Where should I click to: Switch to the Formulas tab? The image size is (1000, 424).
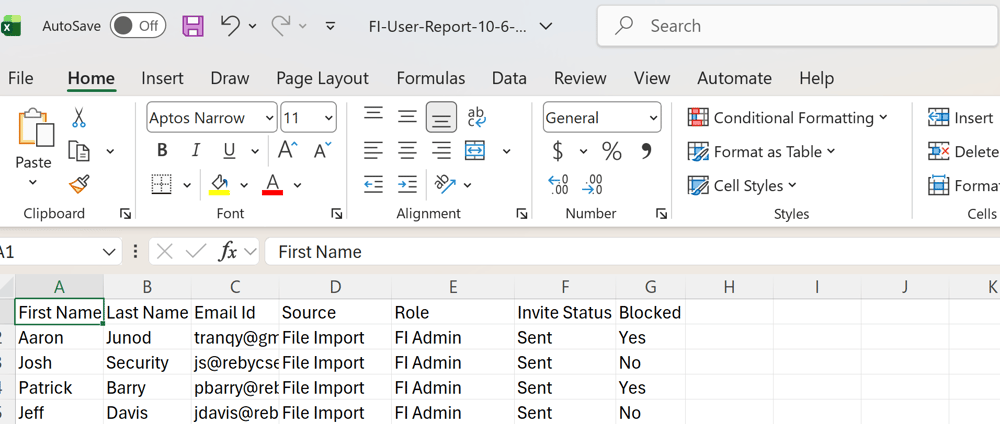coord(430,78)
